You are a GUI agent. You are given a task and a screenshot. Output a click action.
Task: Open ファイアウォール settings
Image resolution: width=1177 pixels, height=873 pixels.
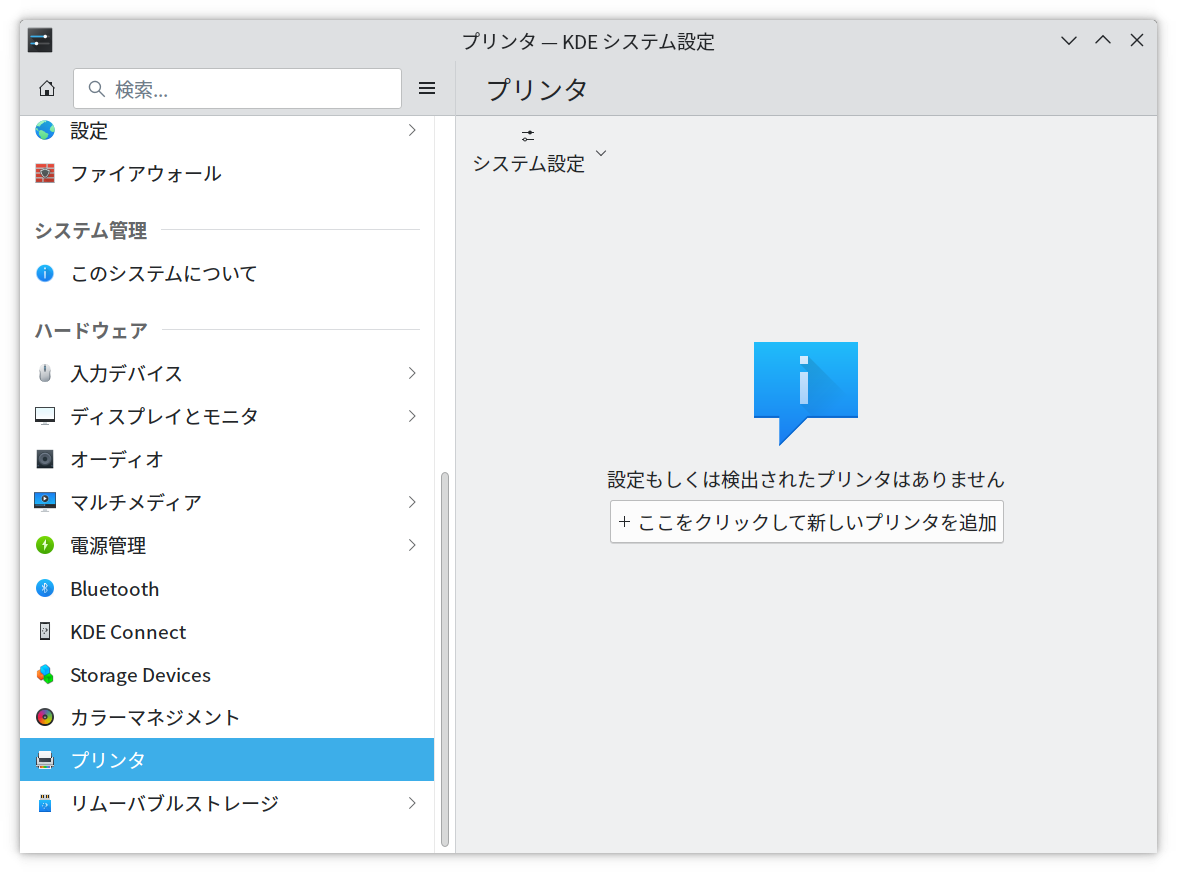point(227,173)
